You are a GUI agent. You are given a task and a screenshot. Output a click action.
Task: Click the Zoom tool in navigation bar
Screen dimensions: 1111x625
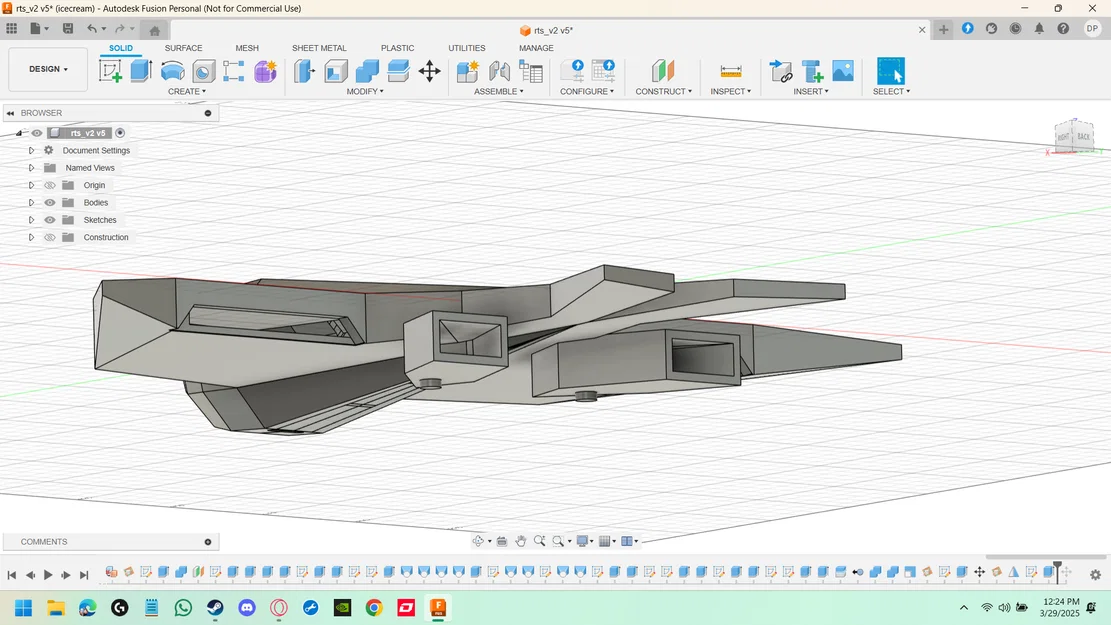(x=540, y=541)
